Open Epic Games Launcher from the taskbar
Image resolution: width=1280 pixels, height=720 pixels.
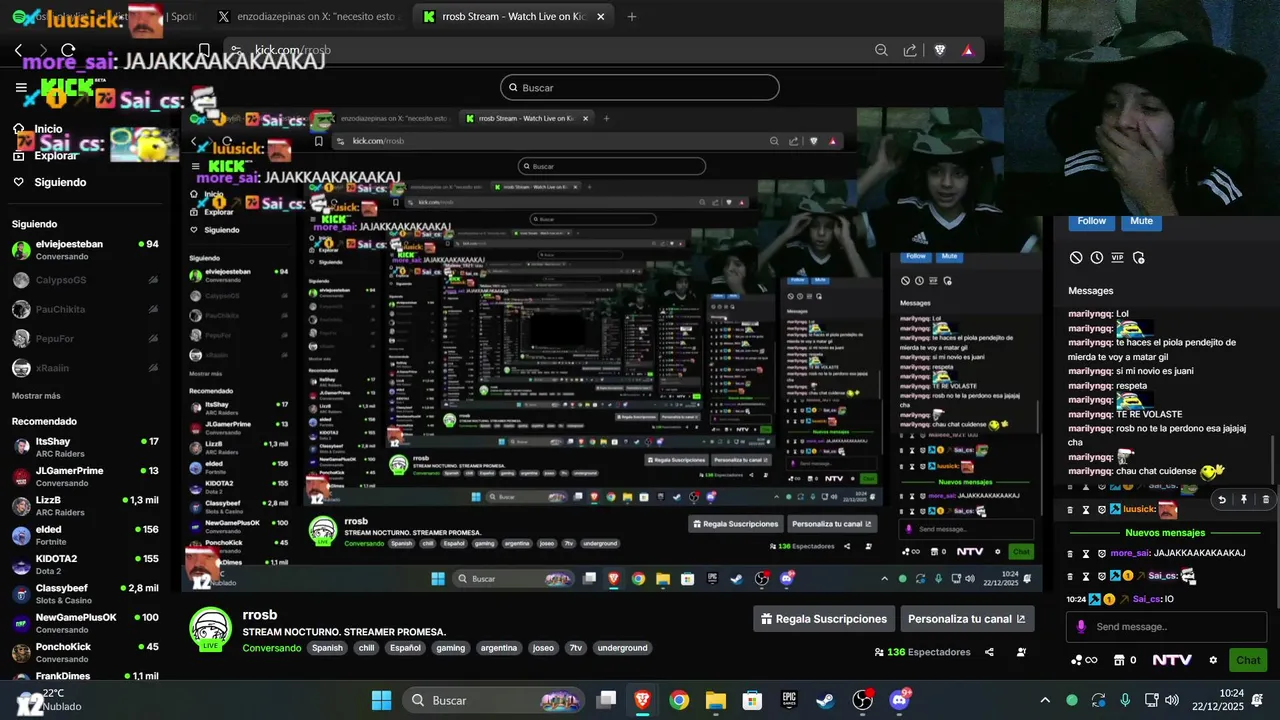click(789, 700)
